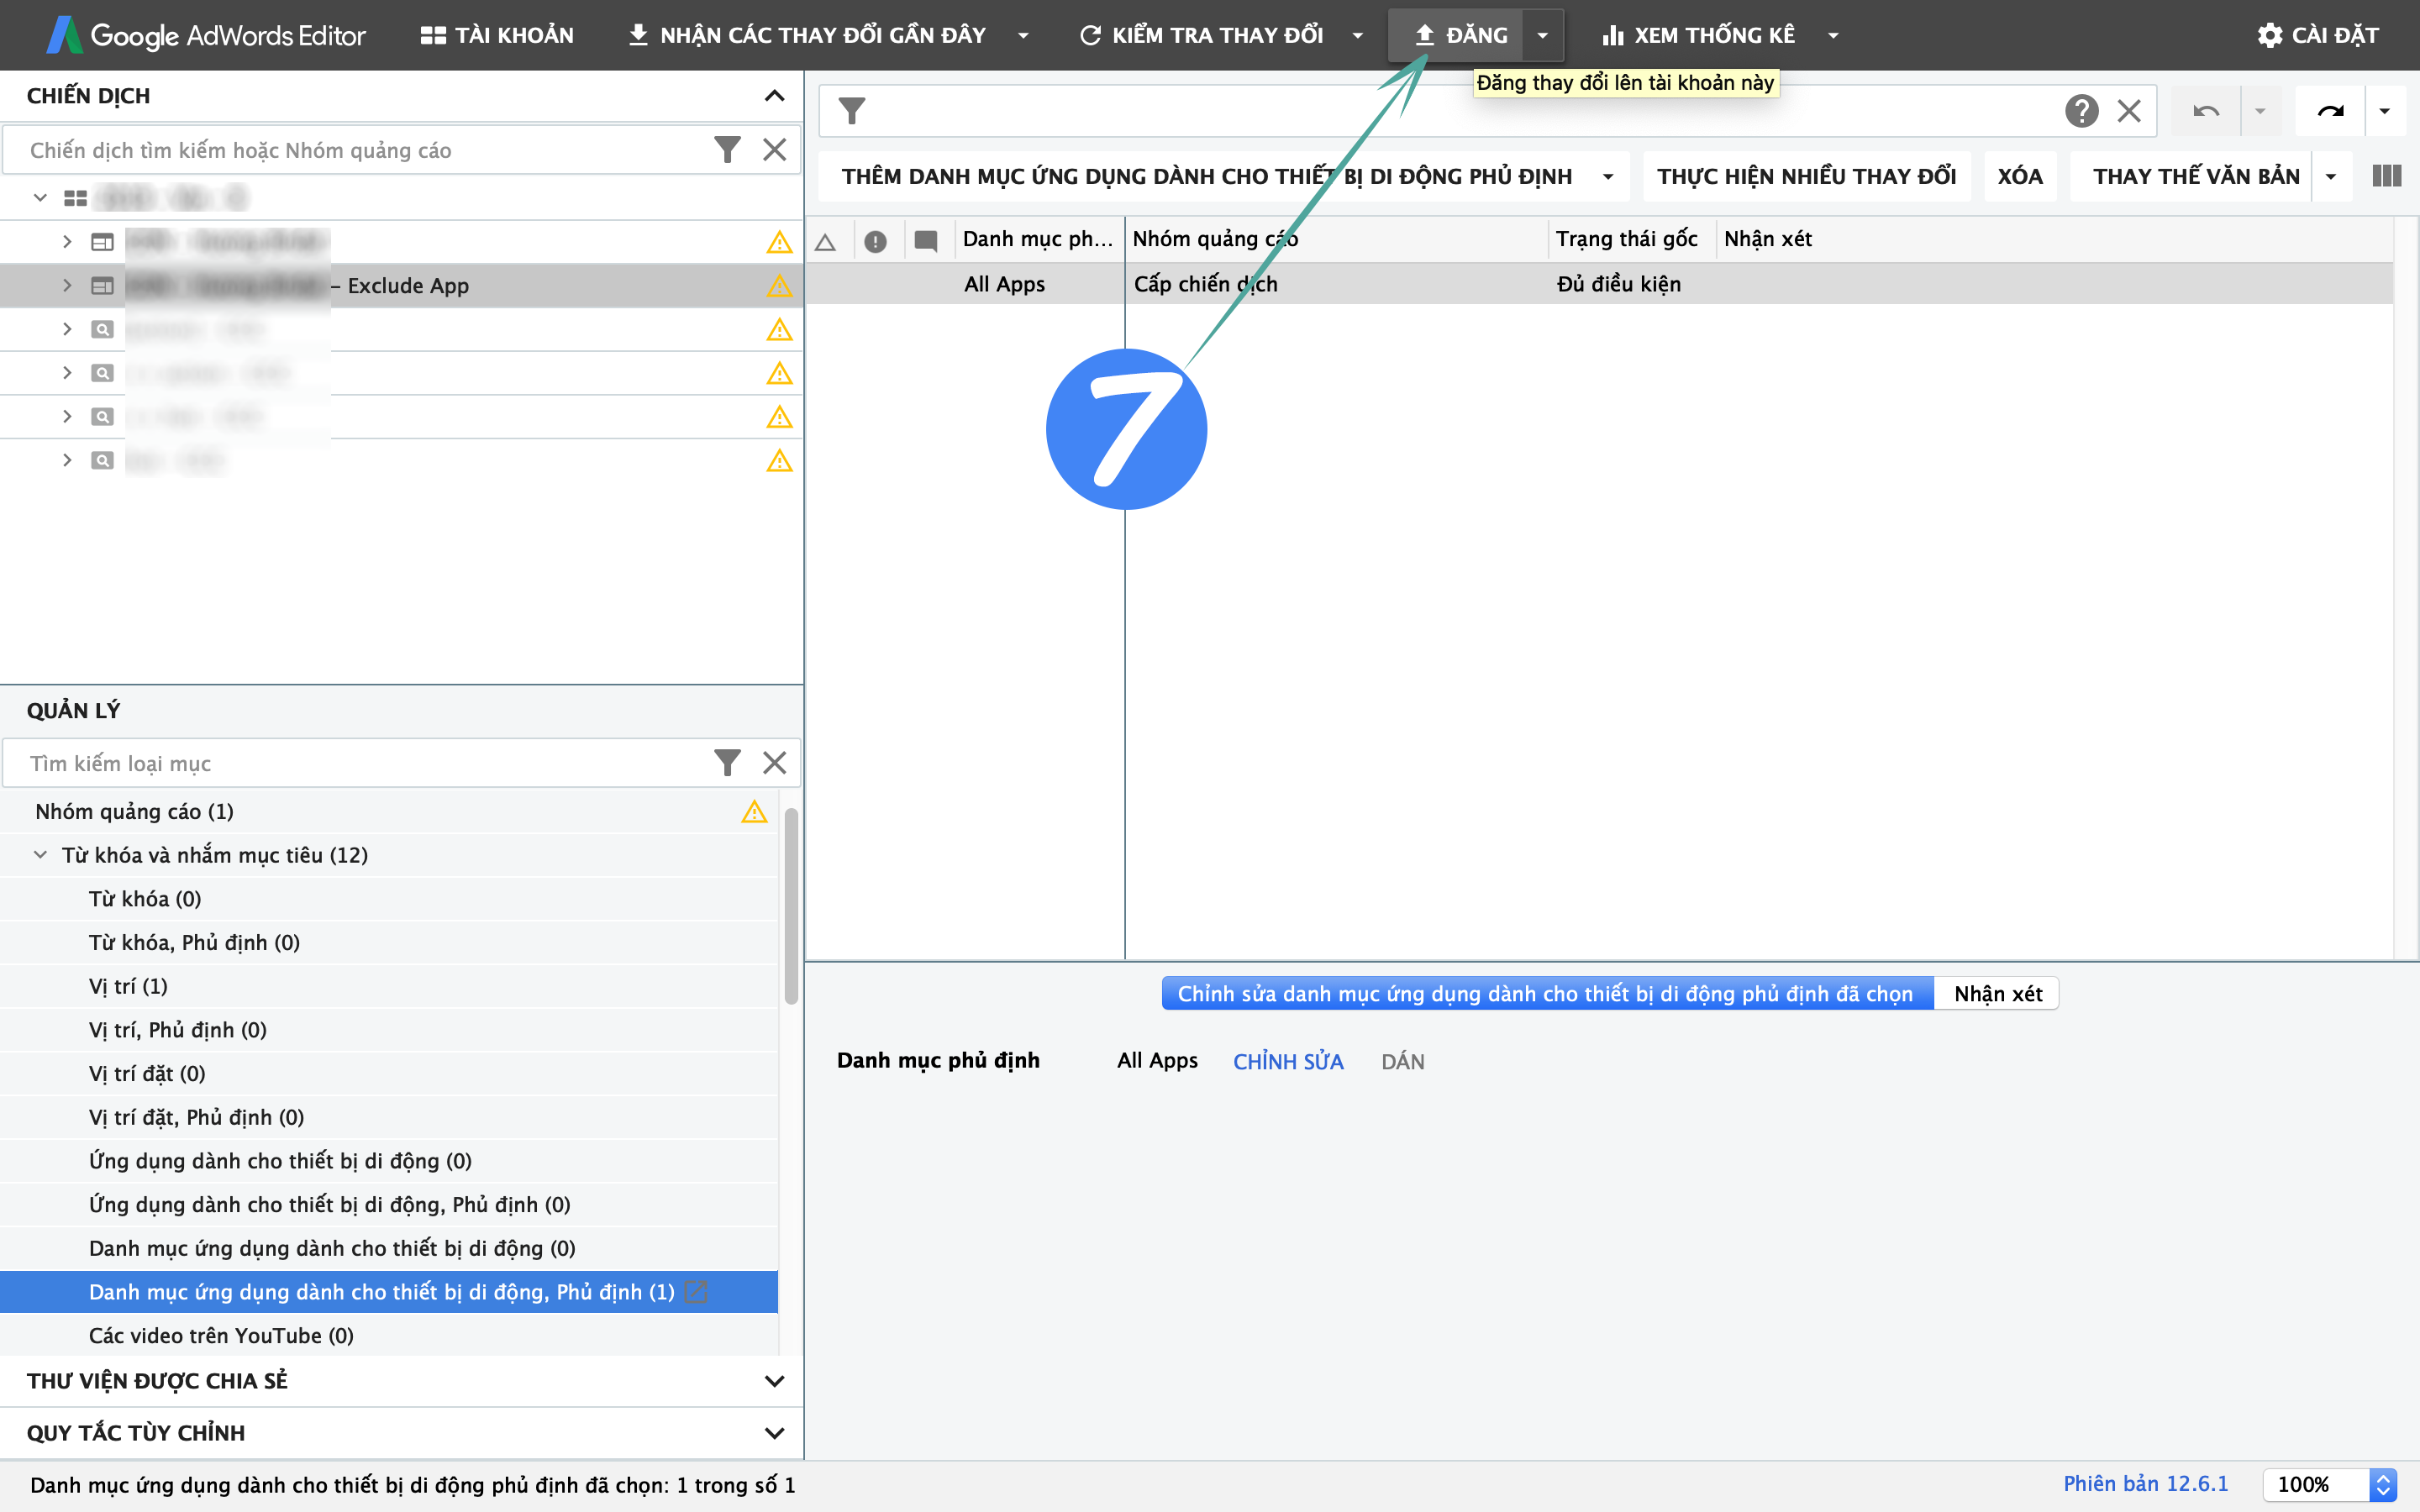Click the campaign search filter funnel icon
The height and width of the screenshot is (1512, 2420).
[727, 150]
